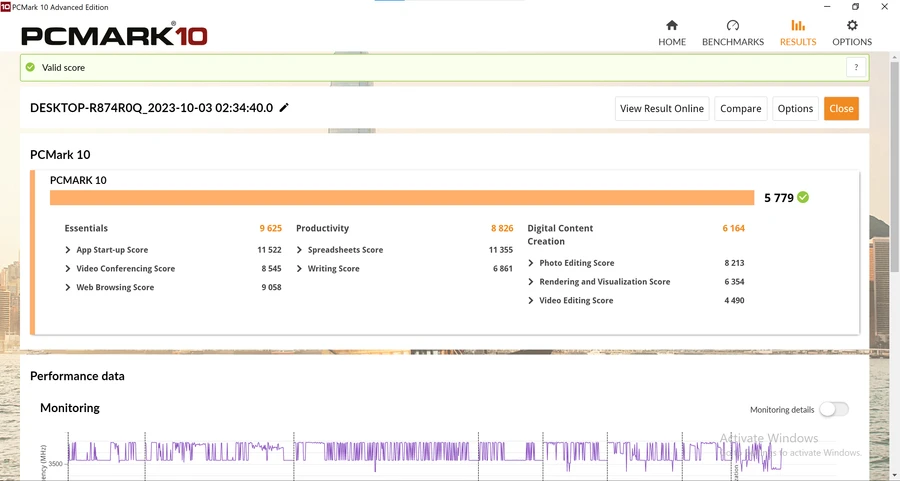900x481 pixels.
Task: Click the PCMark 10 app icon in title bar
Action: 5,7
